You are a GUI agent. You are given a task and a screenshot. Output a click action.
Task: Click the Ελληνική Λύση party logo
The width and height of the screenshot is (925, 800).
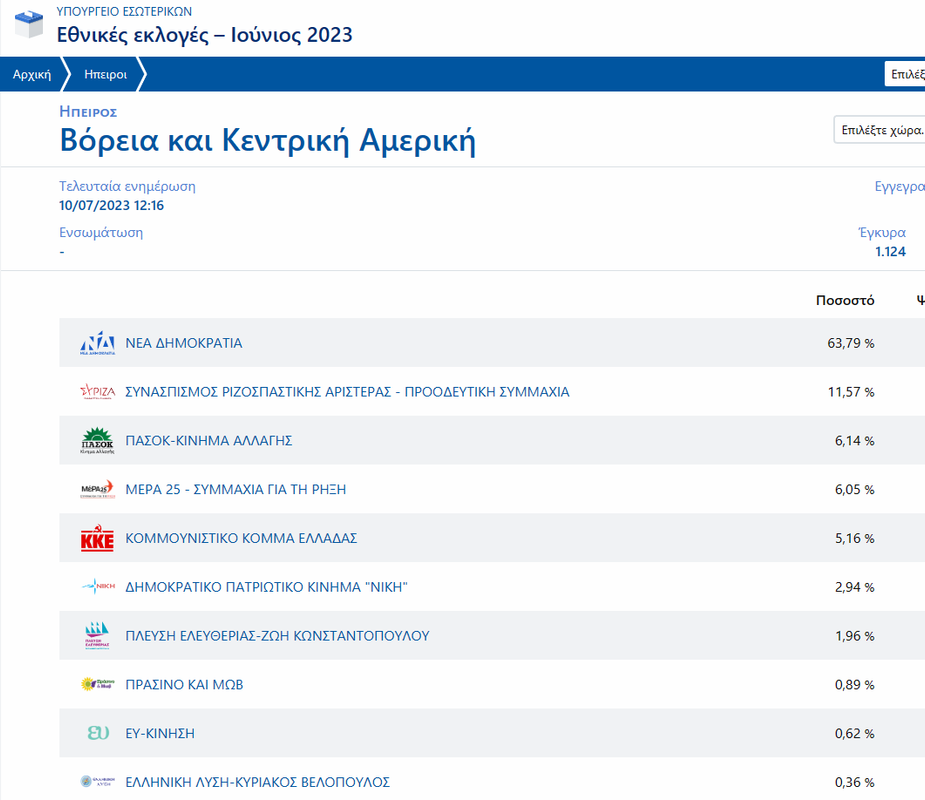point(97,782)
